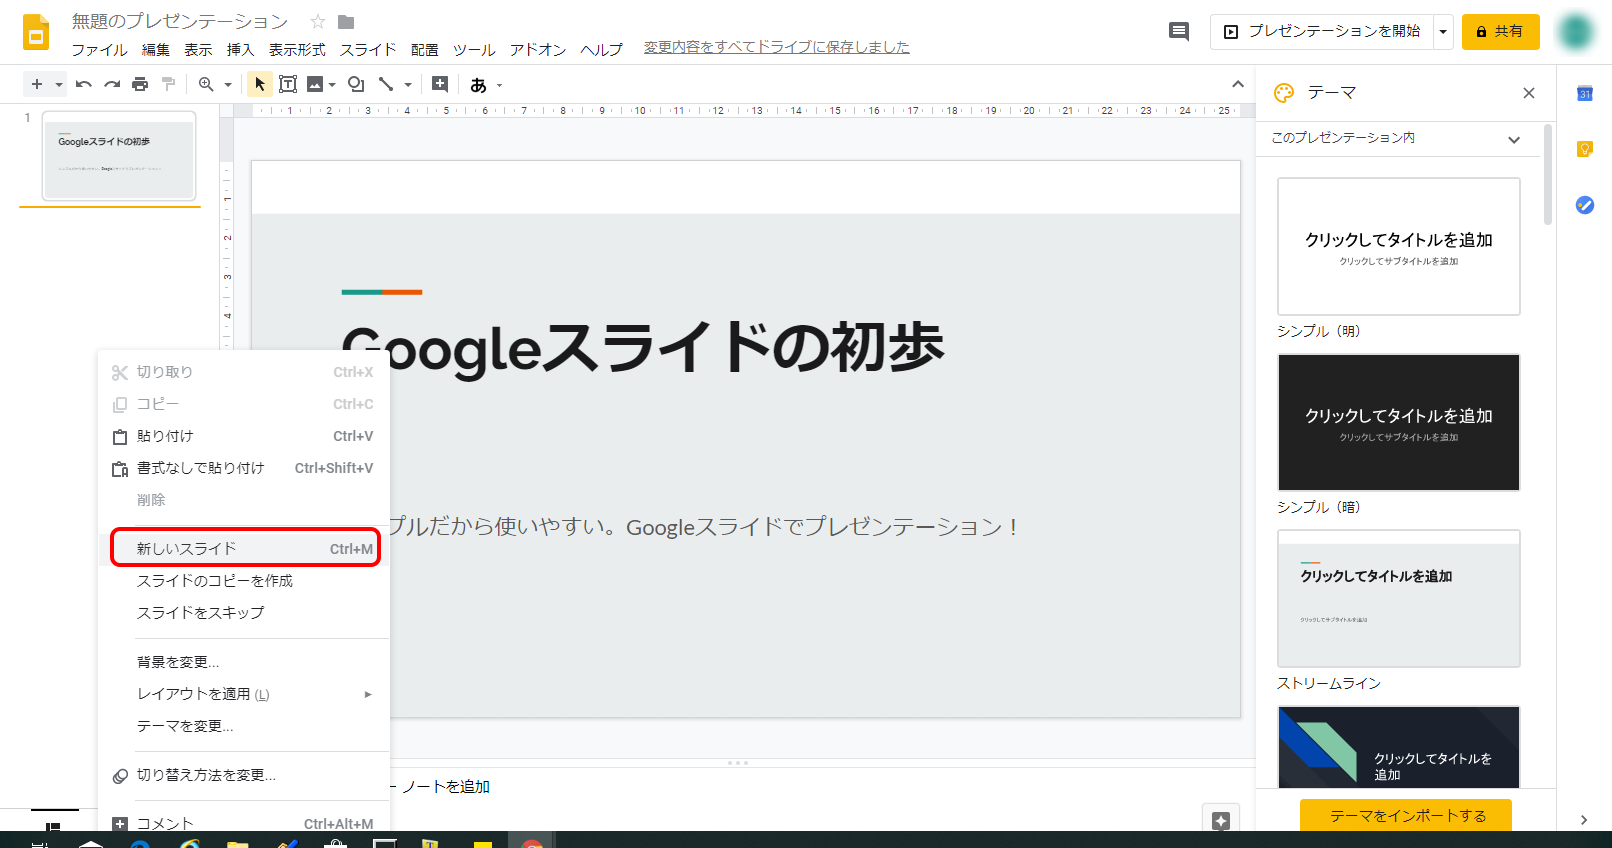Apply the Streamline theme
Viewport: 1612px width, 848px height.
point(1398,598)
